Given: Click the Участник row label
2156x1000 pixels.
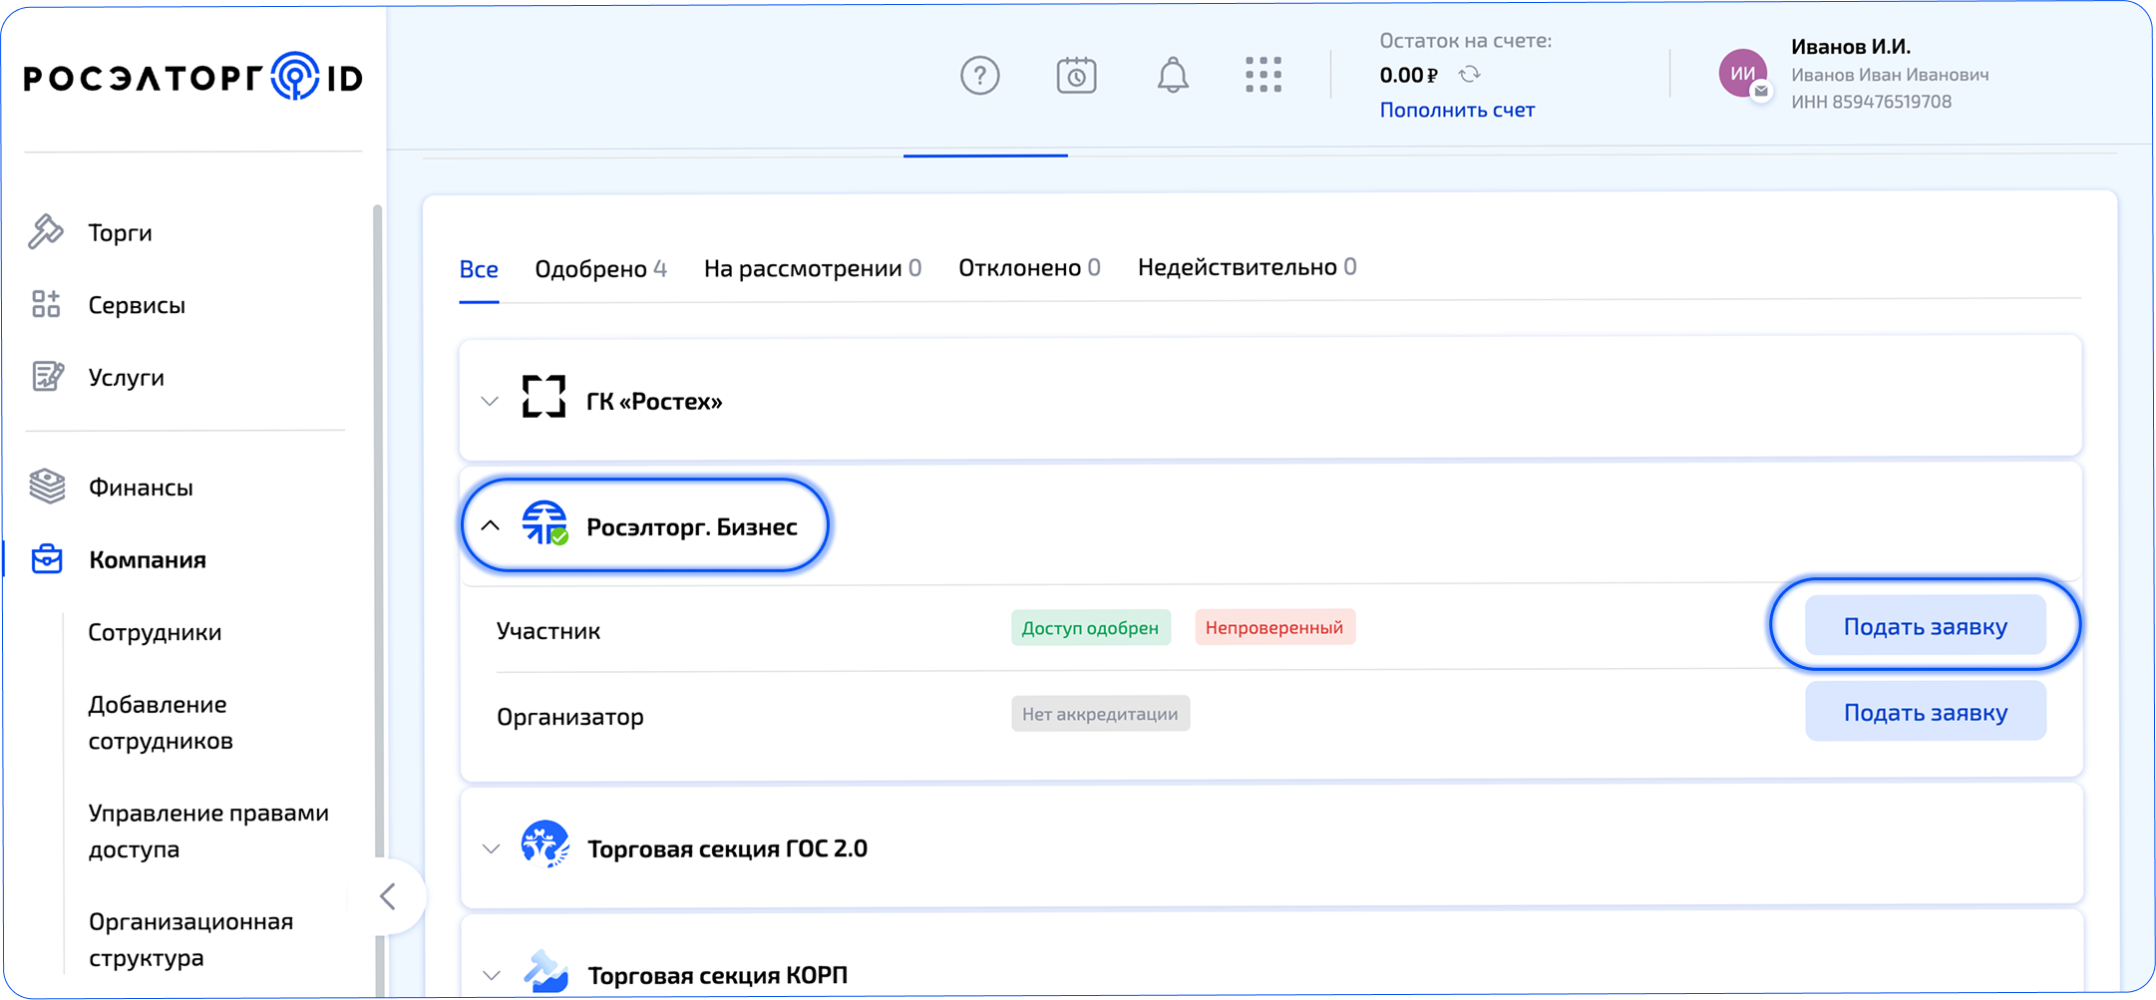Looking at the screenshot, I should coord(549,631).
